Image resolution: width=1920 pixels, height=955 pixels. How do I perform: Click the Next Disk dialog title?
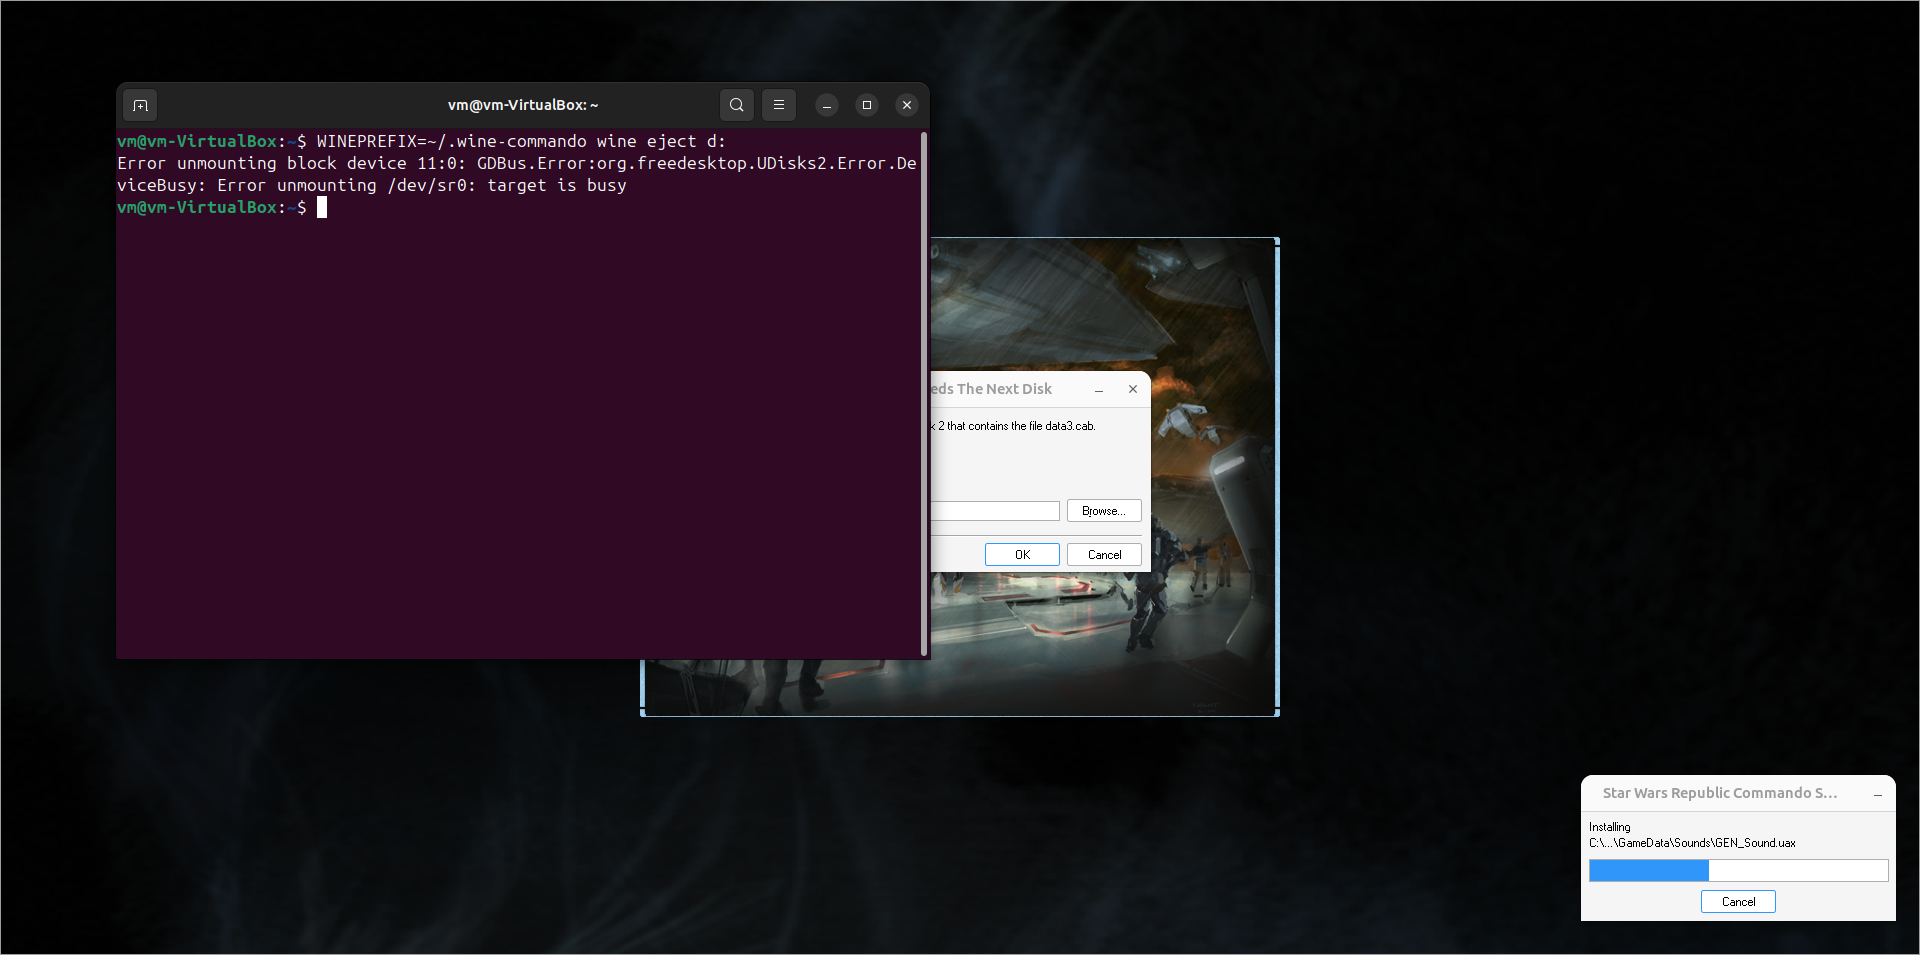[x=991, y=389]
